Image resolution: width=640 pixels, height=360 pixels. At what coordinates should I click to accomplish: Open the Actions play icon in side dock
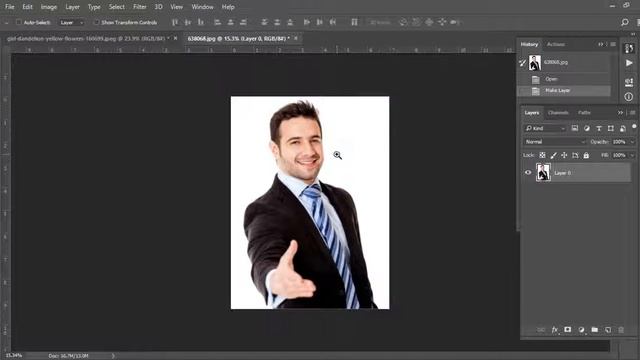point(629,63)
